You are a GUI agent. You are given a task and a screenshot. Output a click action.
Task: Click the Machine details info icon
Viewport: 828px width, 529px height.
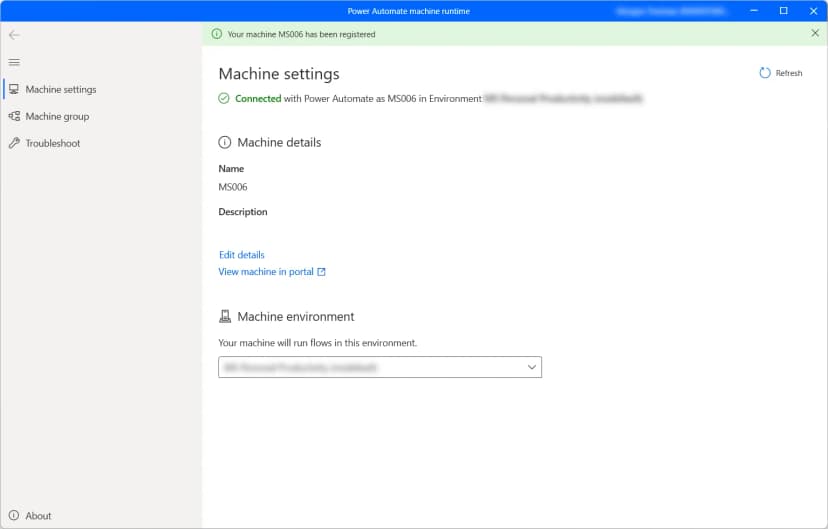pos(225,143)
